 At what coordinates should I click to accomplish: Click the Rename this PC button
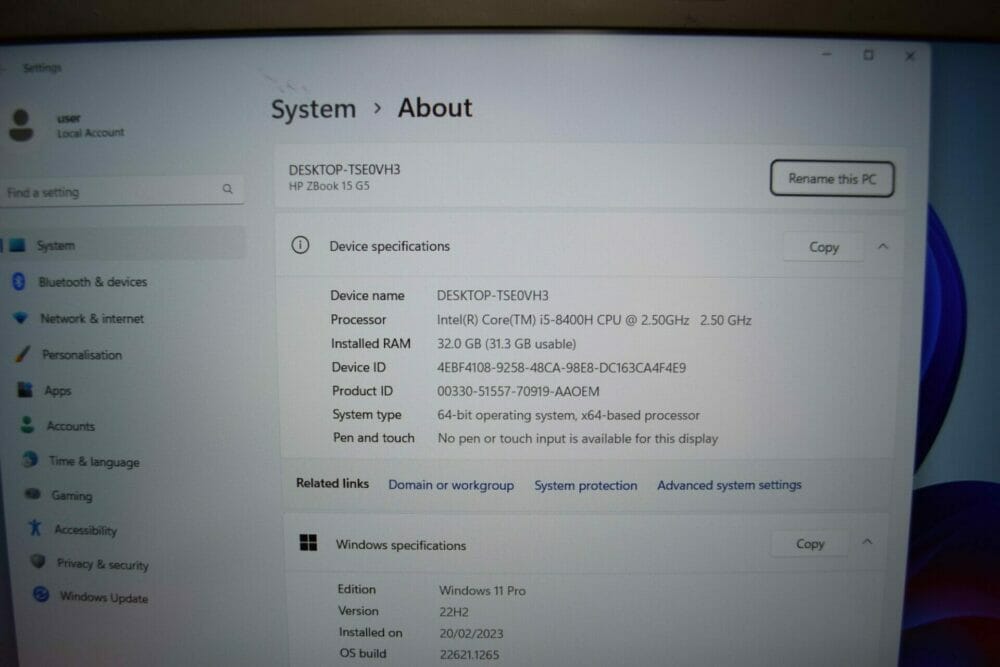(x=832, y=178)
